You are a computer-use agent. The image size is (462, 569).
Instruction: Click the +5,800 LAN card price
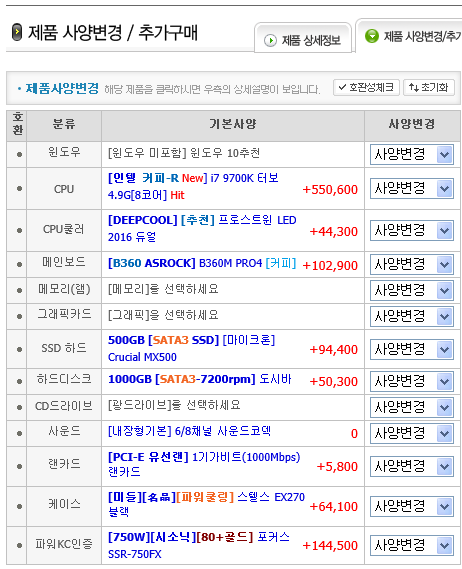(337, 467)
